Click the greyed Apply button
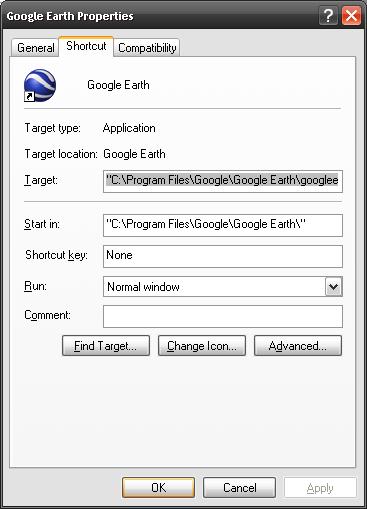The width and height of the screenshot is (367, 509). [320, 488]
